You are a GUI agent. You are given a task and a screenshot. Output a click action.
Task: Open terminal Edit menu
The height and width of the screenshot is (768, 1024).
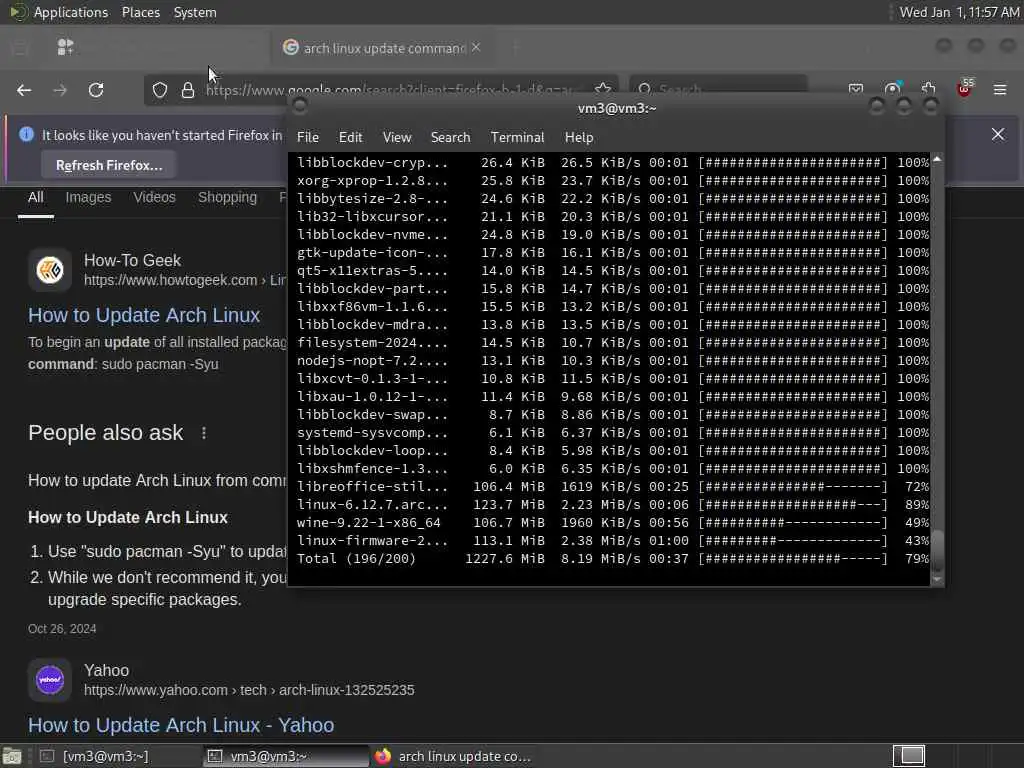pos(350,138)
